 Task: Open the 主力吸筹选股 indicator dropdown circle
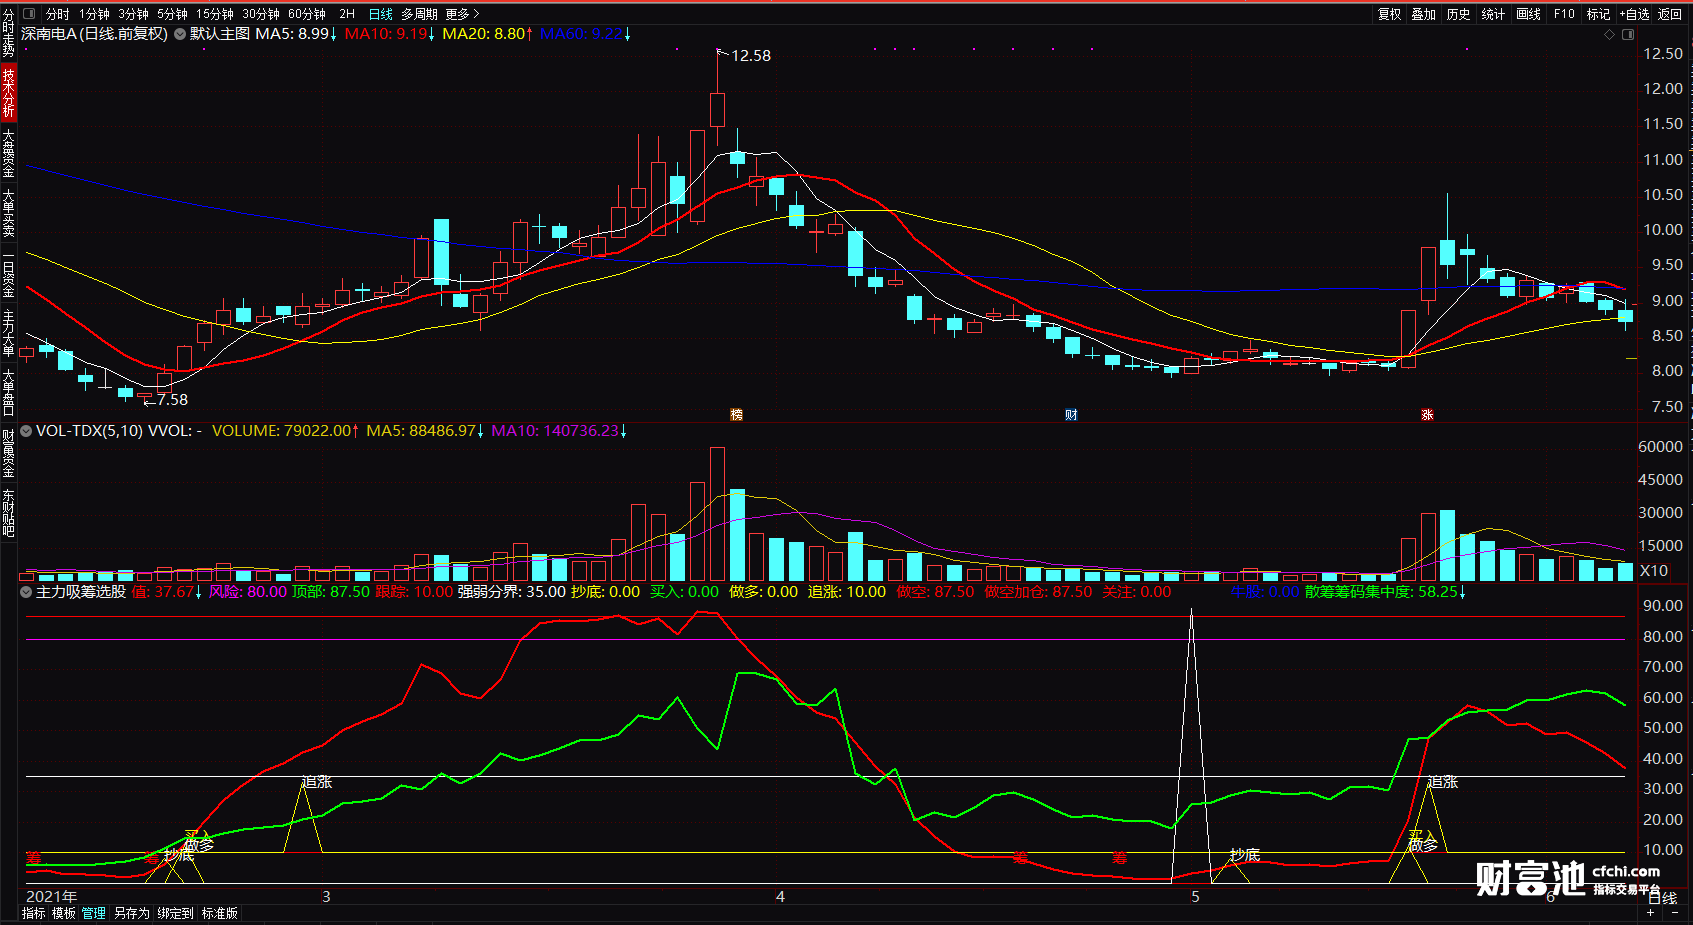click(26, 592)
